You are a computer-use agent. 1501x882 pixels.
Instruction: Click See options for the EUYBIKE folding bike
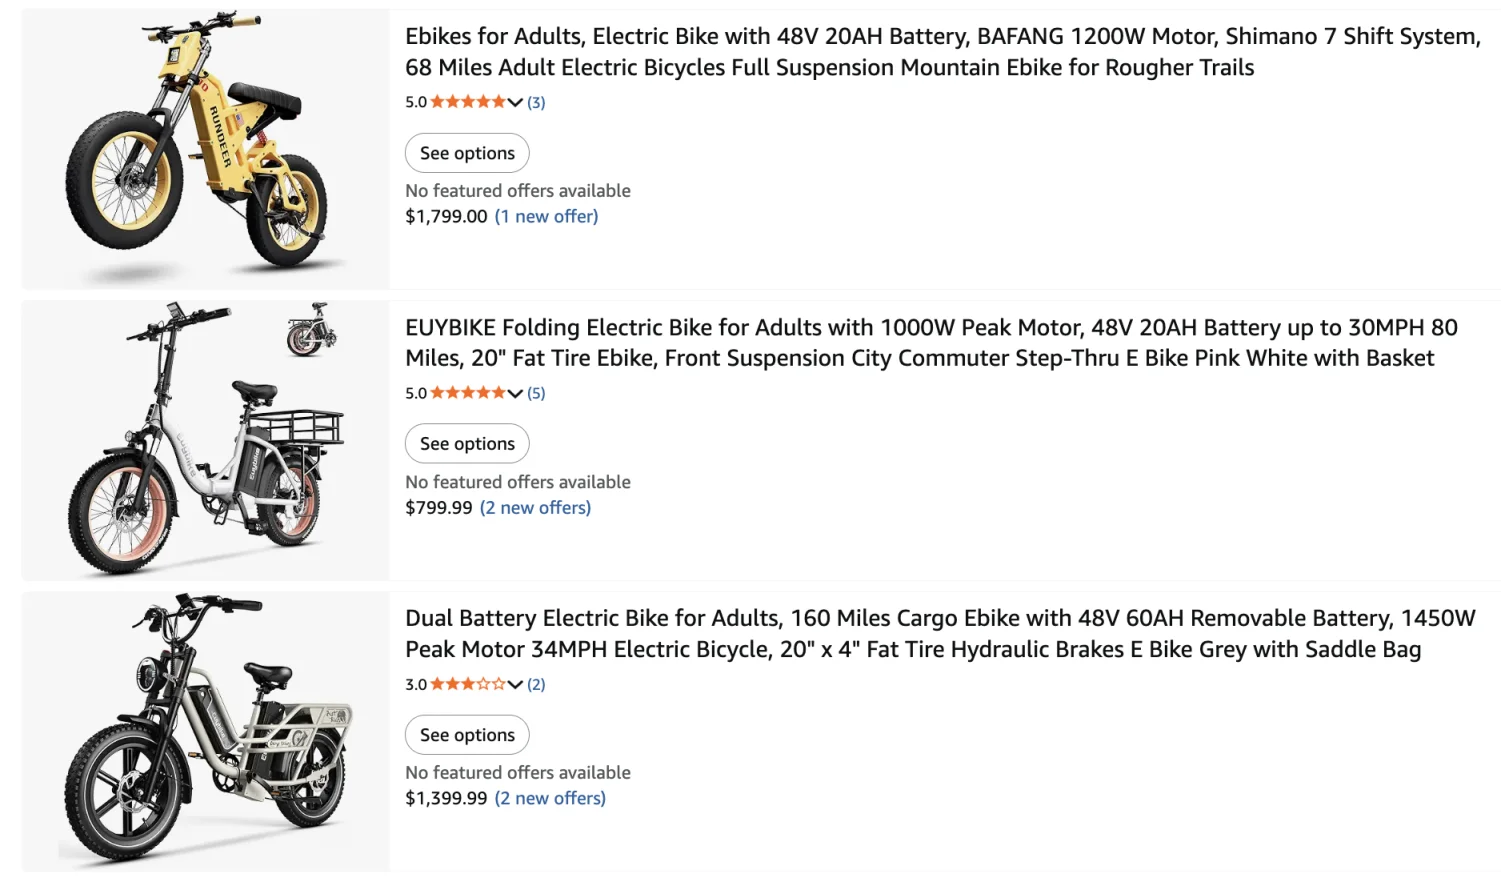[x=467, y=444]
